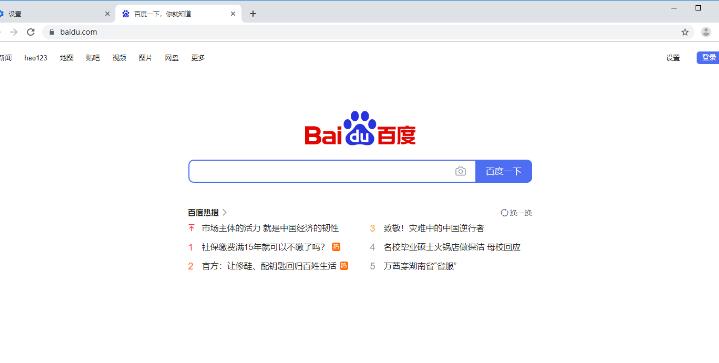
Task: Select the 百度一下 browser tab
Action: [x=179, y=14]
